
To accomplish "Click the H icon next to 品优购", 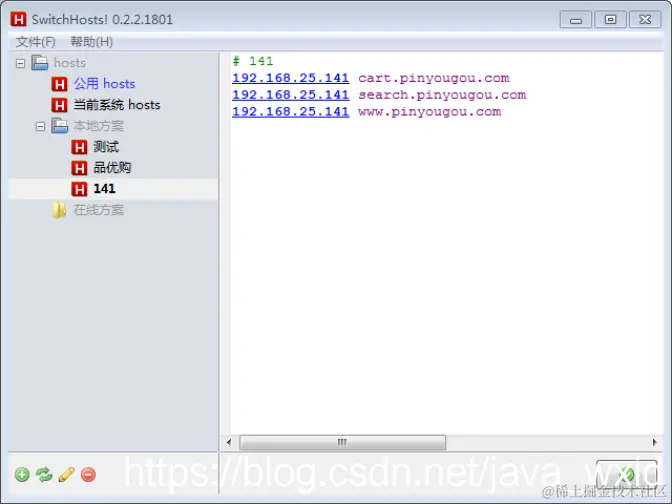I will tap(79, 168).
